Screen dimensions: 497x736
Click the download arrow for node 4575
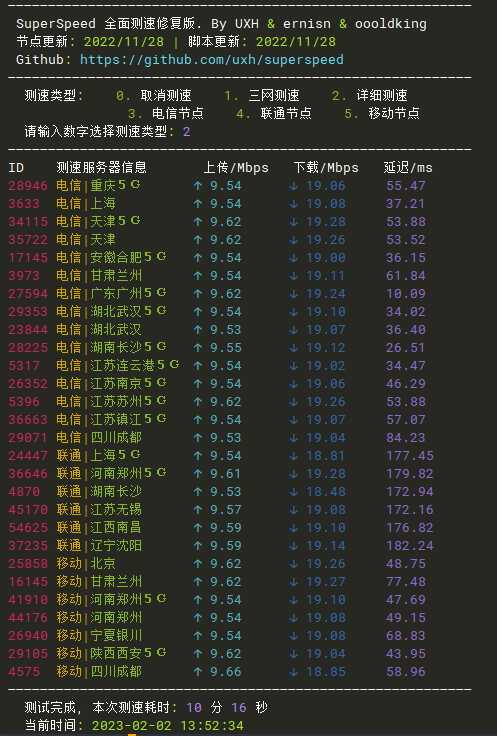click(294, 672)
